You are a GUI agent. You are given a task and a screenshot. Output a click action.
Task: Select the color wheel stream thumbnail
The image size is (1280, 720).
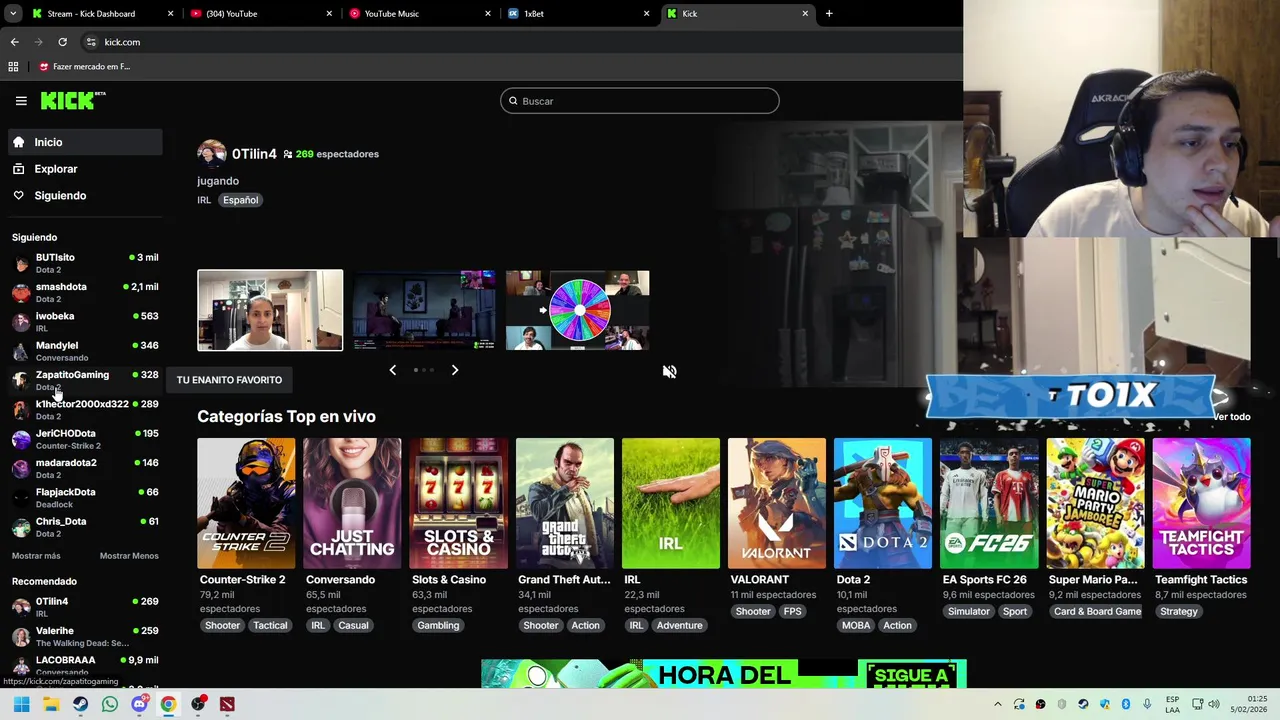577,310
